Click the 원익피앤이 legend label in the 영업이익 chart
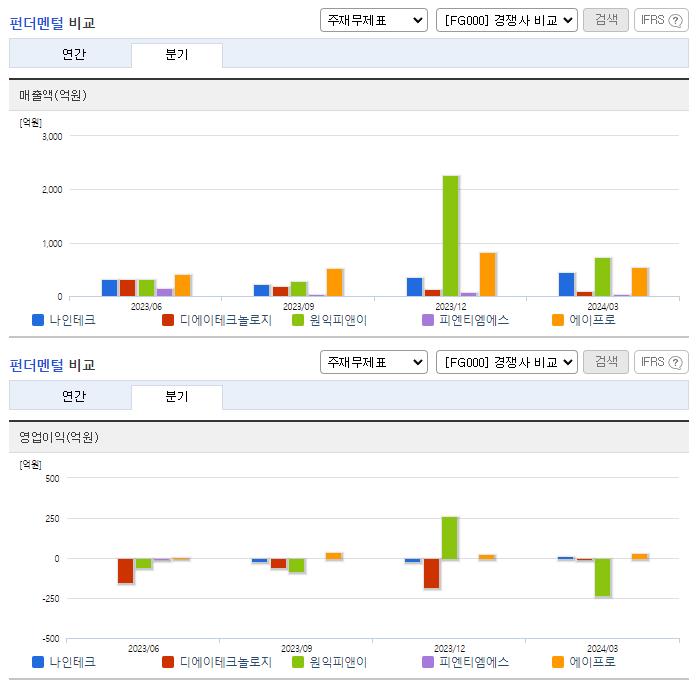Viewport: 696px width, 684px height. (x=338, y=662)
